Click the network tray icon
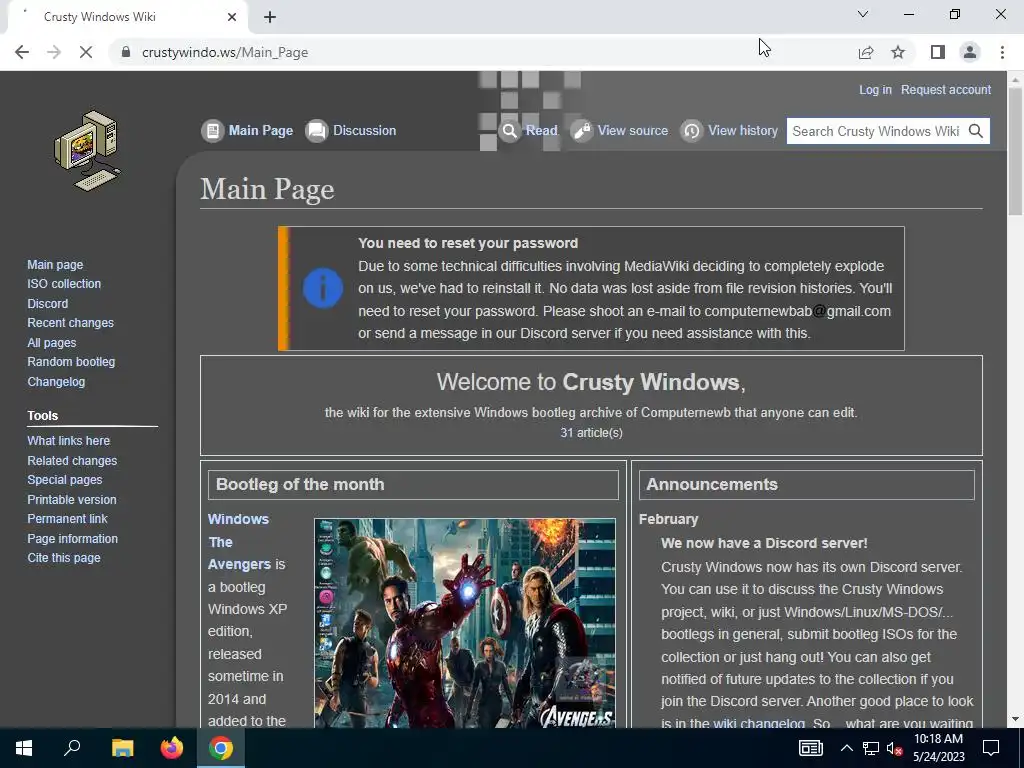The width and height of the screenshot is (1024, 768). pos(871,748)
